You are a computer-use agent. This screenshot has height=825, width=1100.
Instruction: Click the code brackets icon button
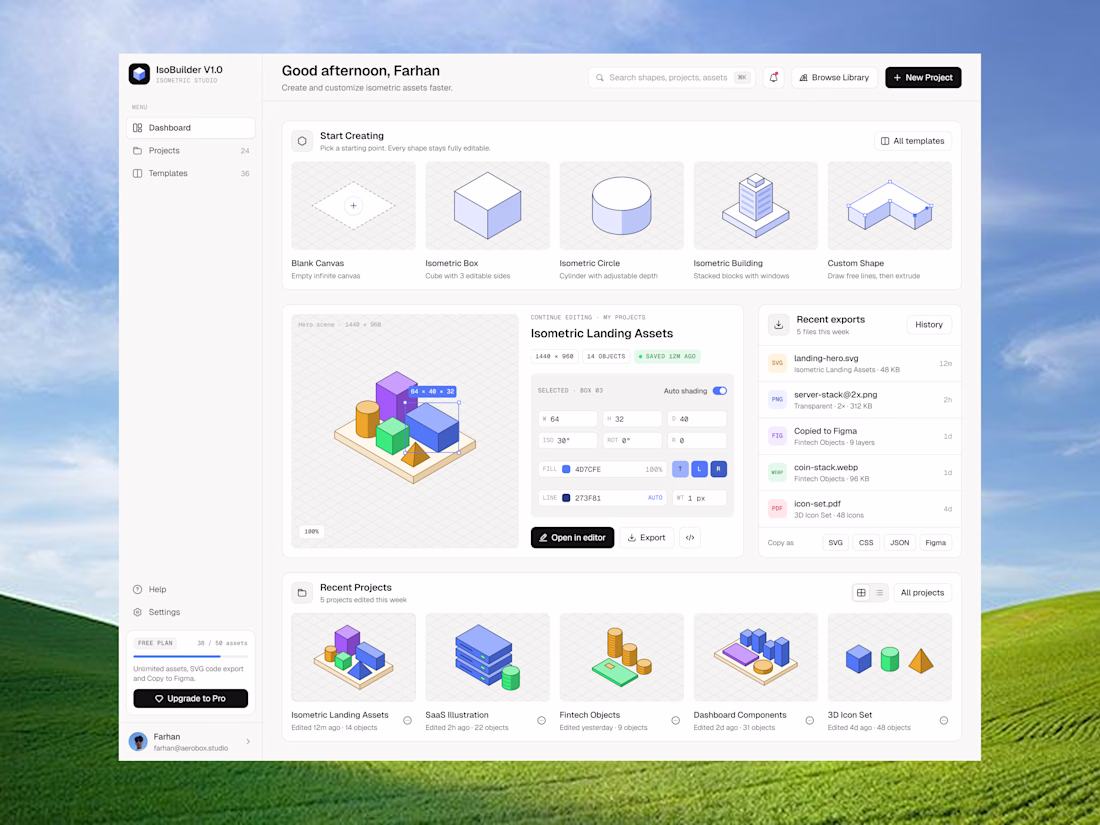pos(690,537)
